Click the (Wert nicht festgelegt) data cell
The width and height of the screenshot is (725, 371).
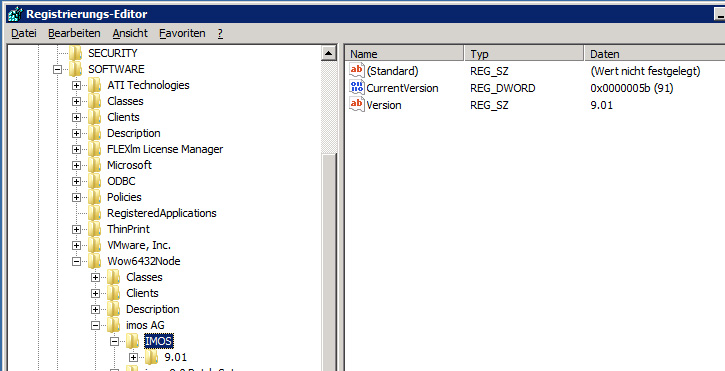[645, 71]
